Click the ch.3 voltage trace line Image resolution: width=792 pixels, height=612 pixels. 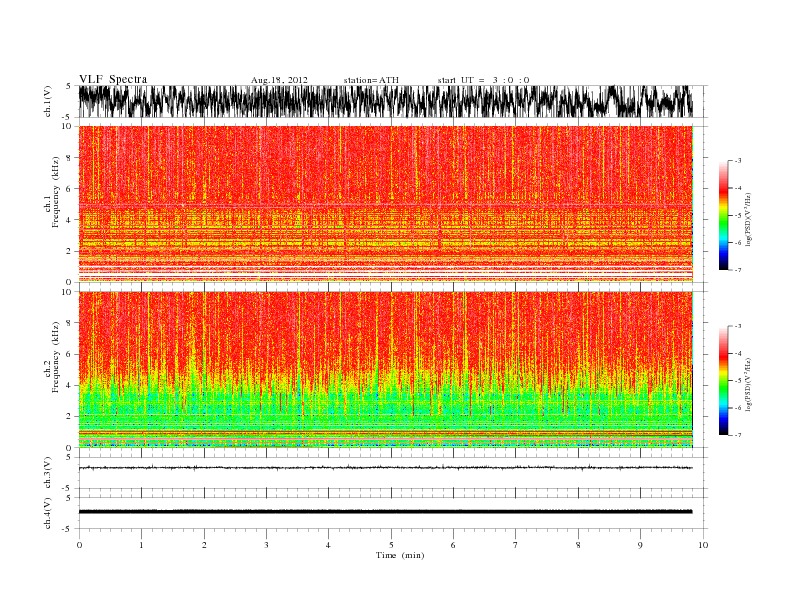coord(385,468)
